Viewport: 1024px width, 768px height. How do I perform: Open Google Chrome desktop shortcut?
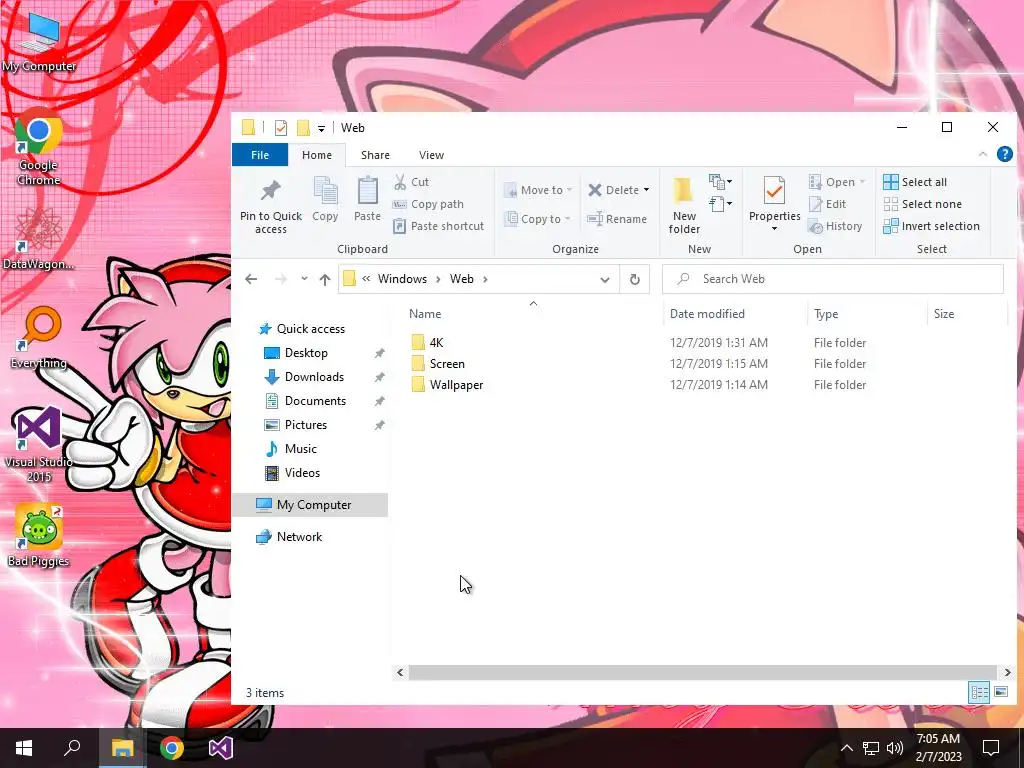[x=39, y=147]
